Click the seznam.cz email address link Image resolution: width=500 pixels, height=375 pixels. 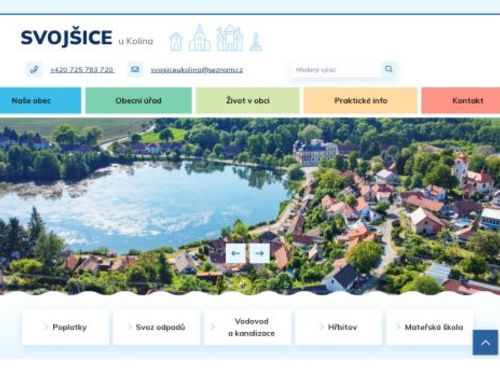click(197, 70)
